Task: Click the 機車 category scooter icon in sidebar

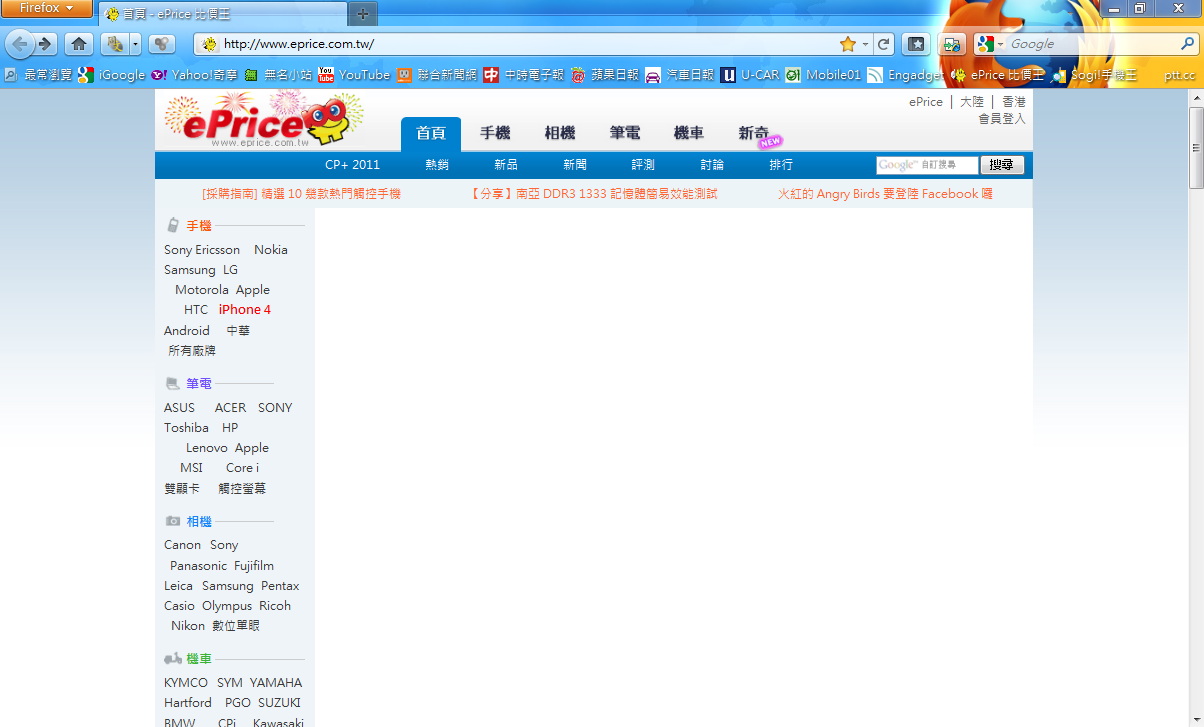Action: pyautogui.click(x=173, y=659)
